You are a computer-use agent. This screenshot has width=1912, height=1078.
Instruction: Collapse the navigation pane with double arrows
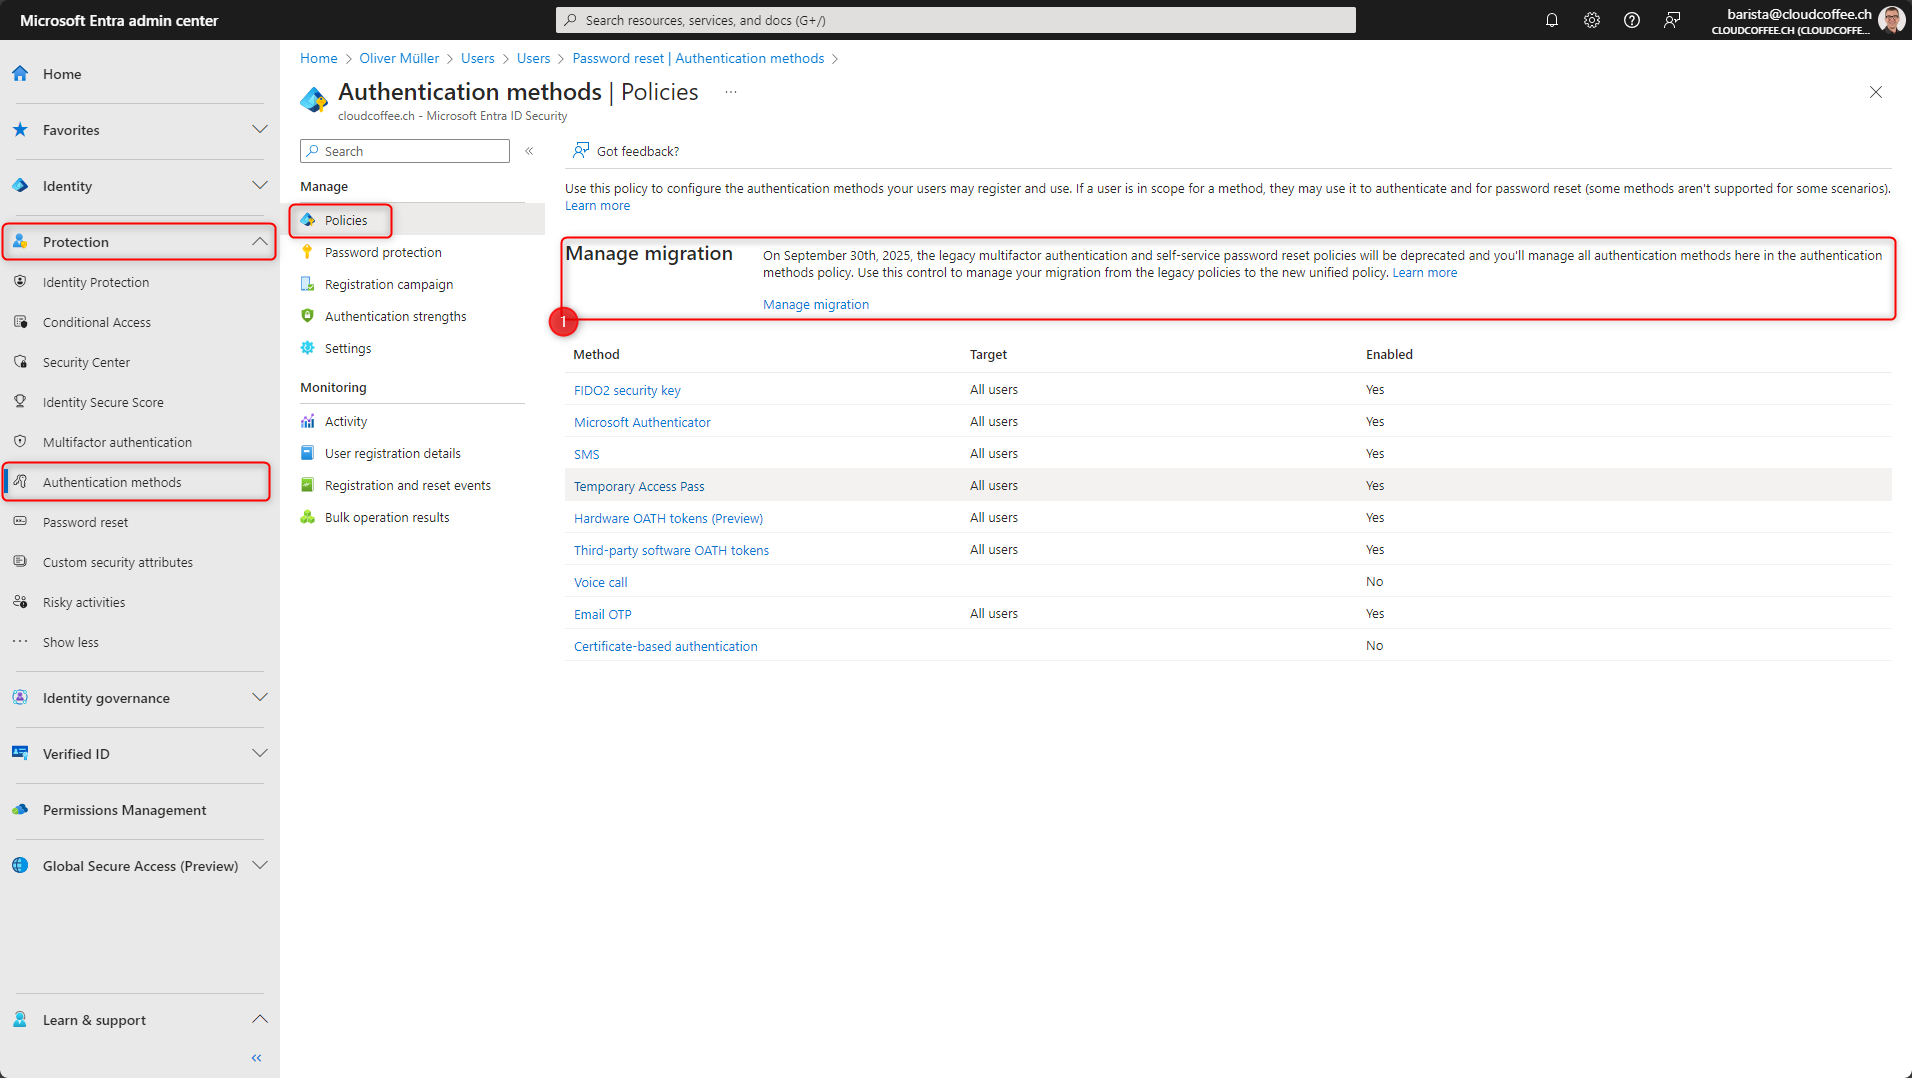(256, 1057)
